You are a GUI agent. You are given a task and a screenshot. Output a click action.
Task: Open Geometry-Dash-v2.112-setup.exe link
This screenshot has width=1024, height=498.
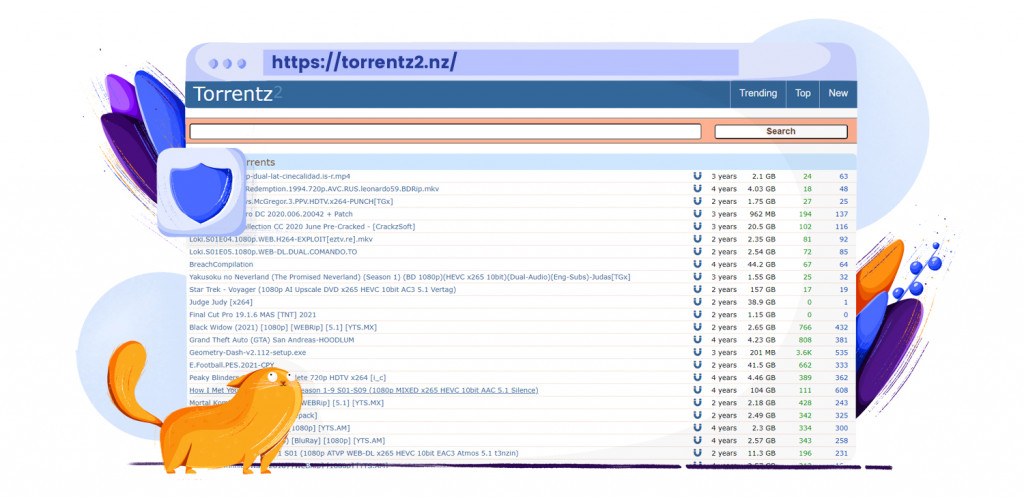point(248,352)
